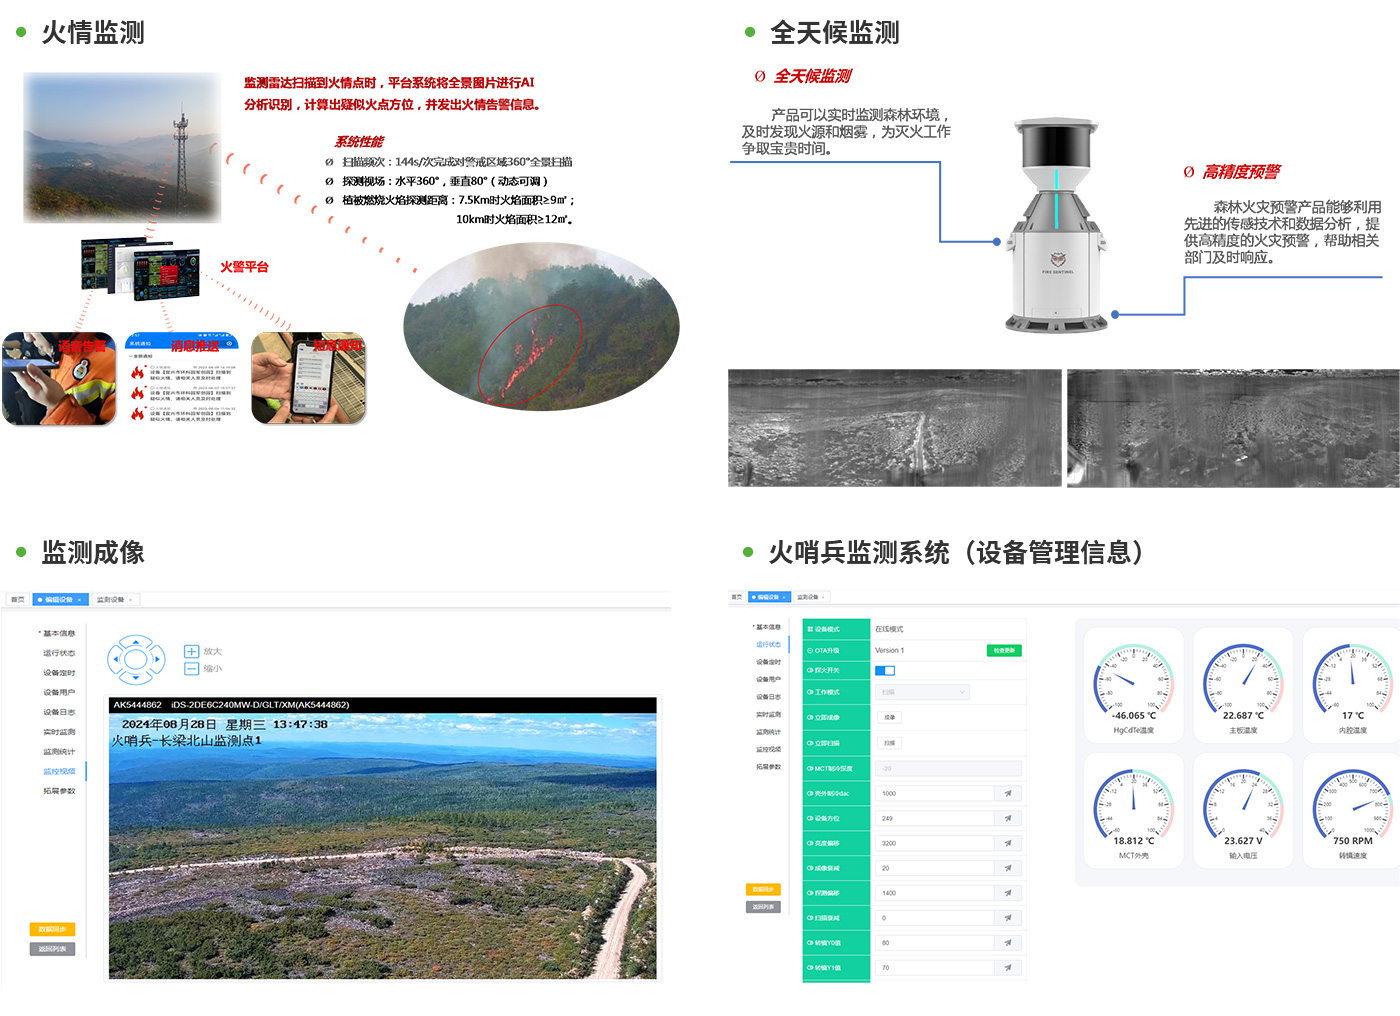The image size is (1400, 1016).
Task: Close the 监测设备 tab in monitoring video panel
Action: click(131, 600)
